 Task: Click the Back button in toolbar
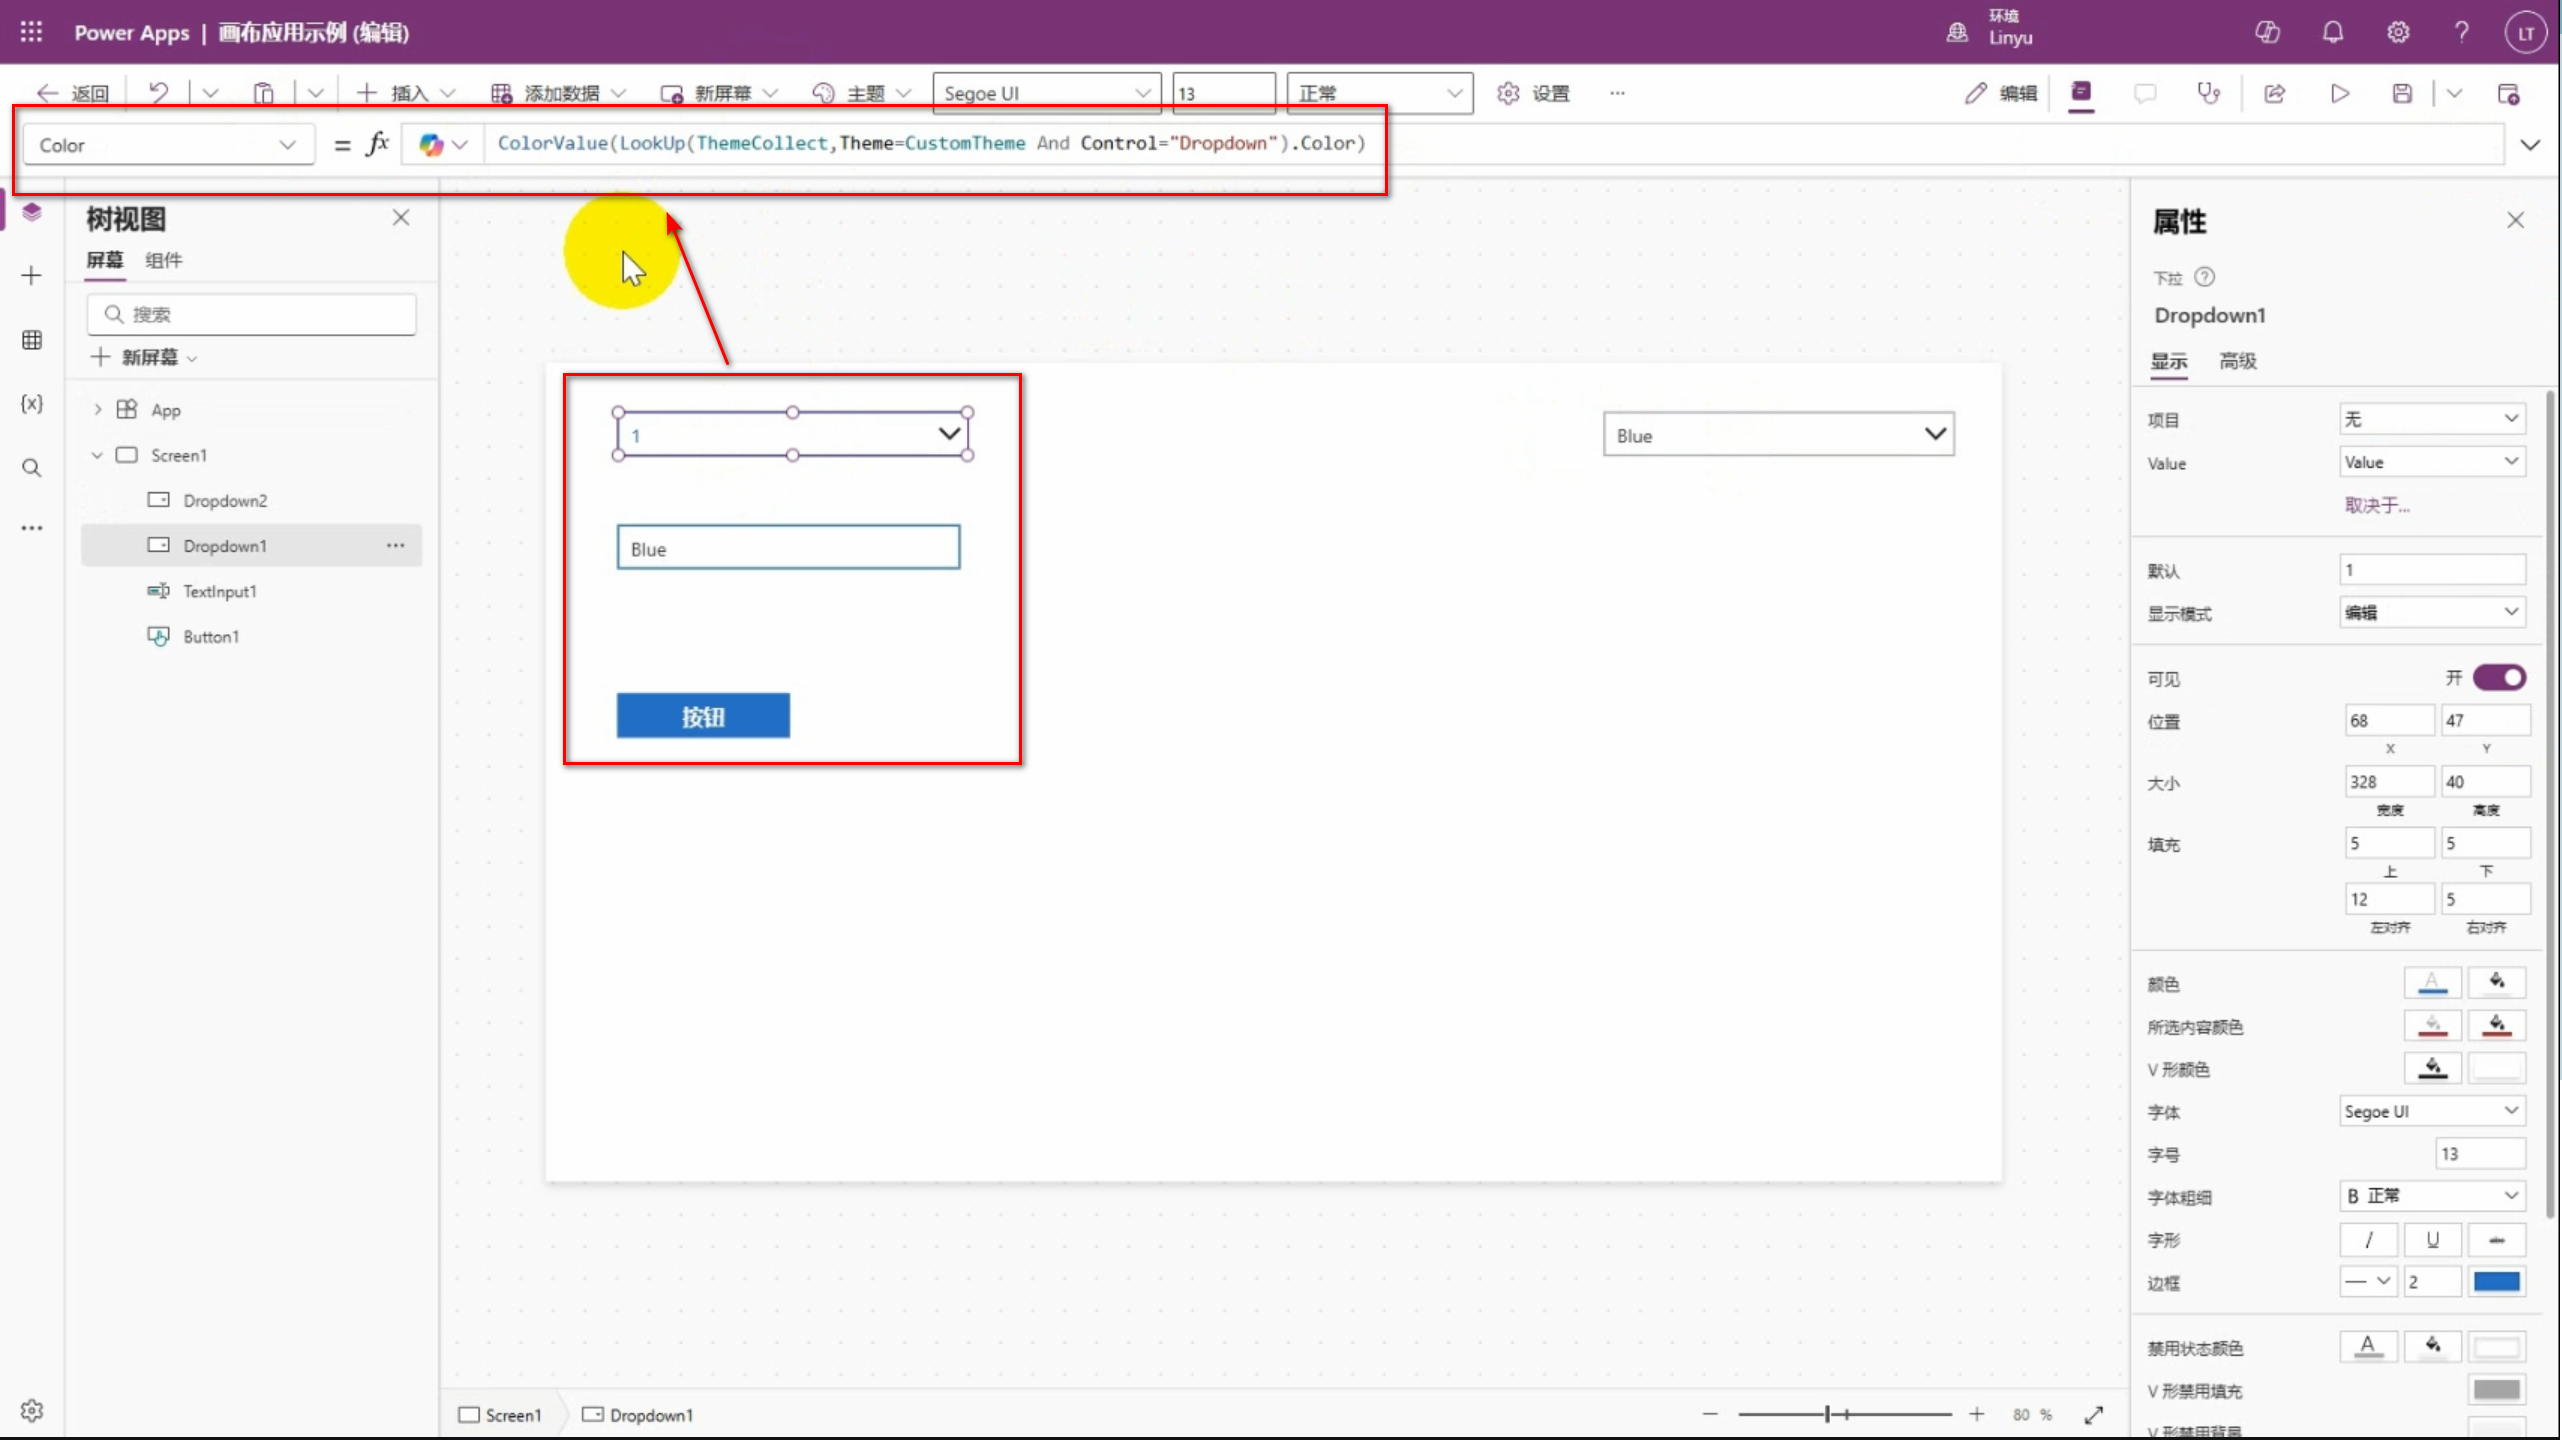pyautogui.click(x=73, y=93)
